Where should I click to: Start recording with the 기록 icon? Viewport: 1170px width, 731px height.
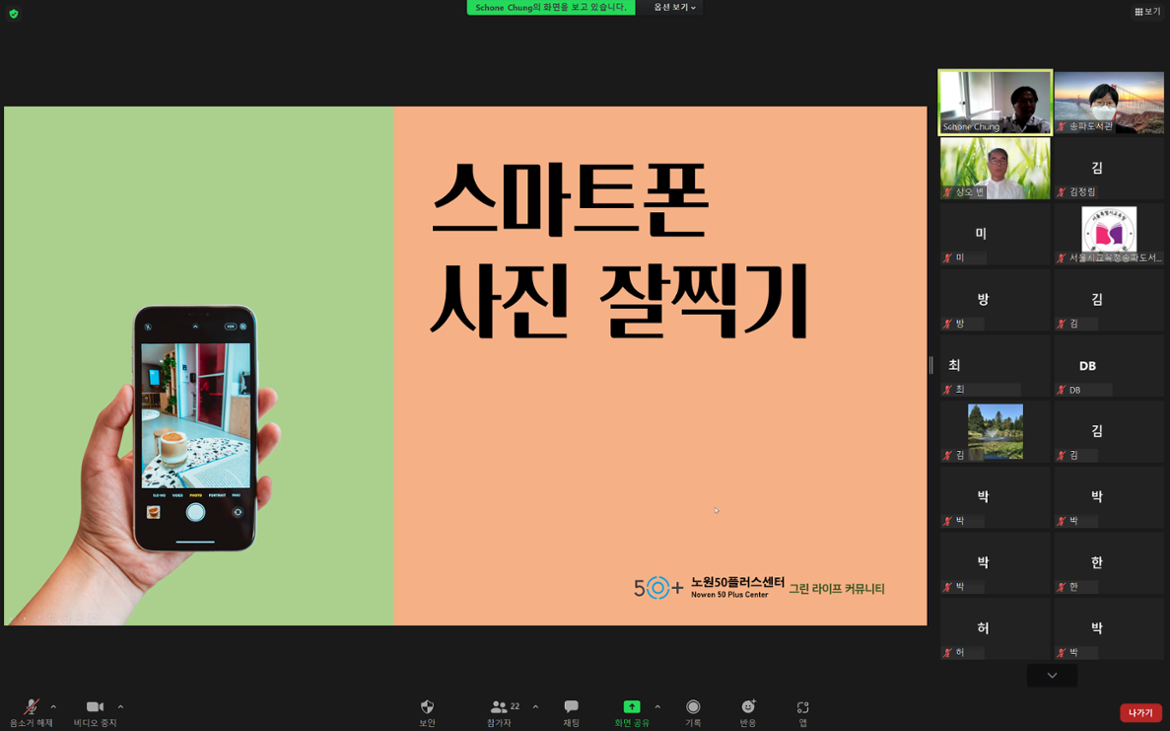[693, 708]
